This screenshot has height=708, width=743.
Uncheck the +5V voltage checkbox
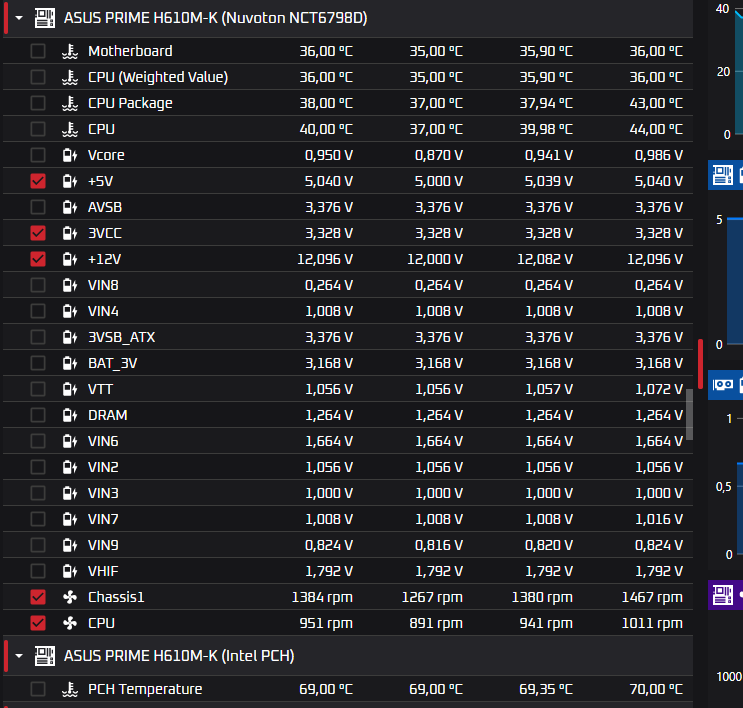38,181
